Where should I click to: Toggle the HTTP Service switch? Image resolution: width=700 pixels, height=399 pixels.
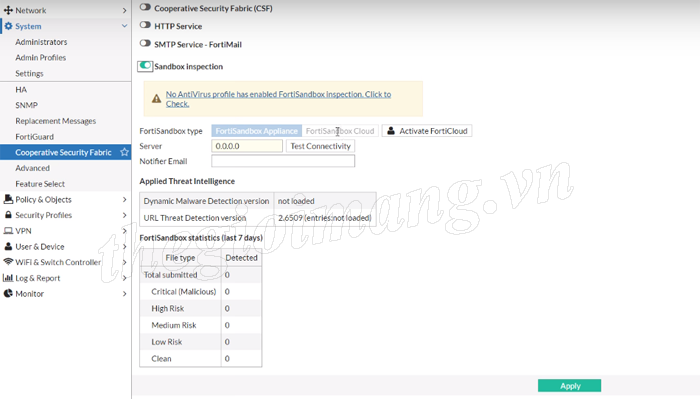pos(145,25)
